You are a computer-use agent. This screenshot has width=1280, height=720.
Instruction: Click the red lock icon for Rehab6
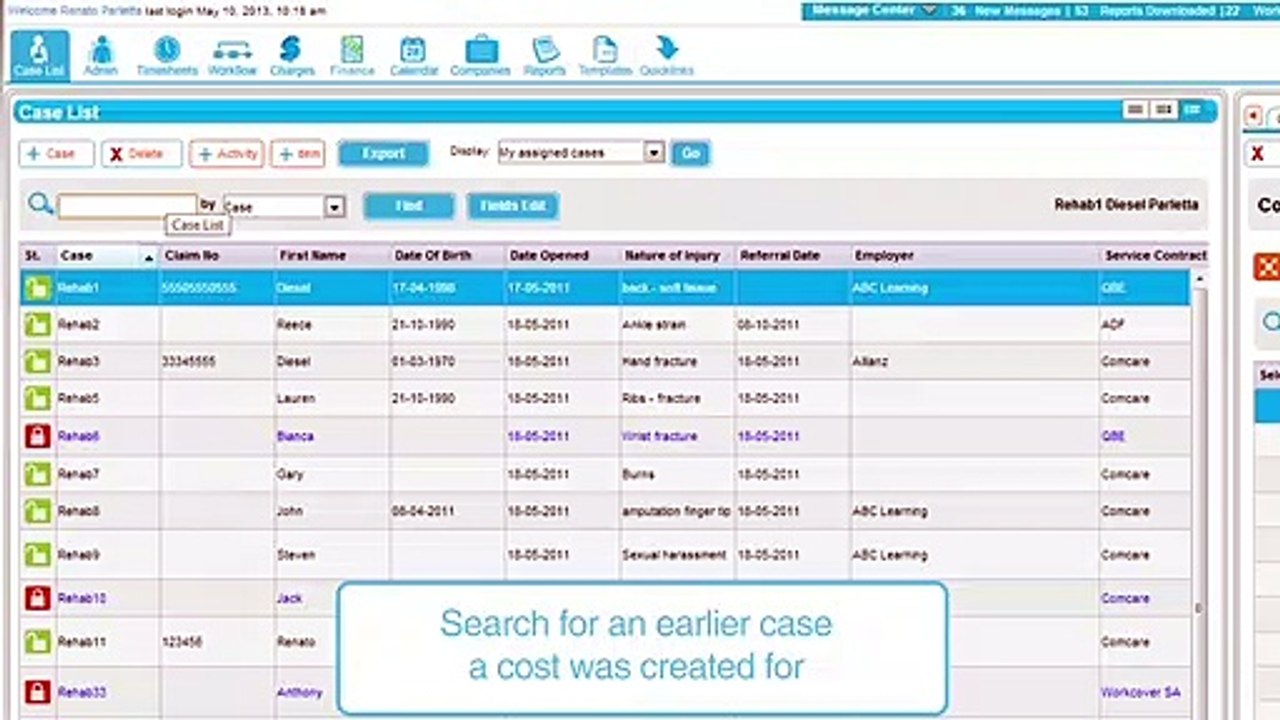pos(37,436)
